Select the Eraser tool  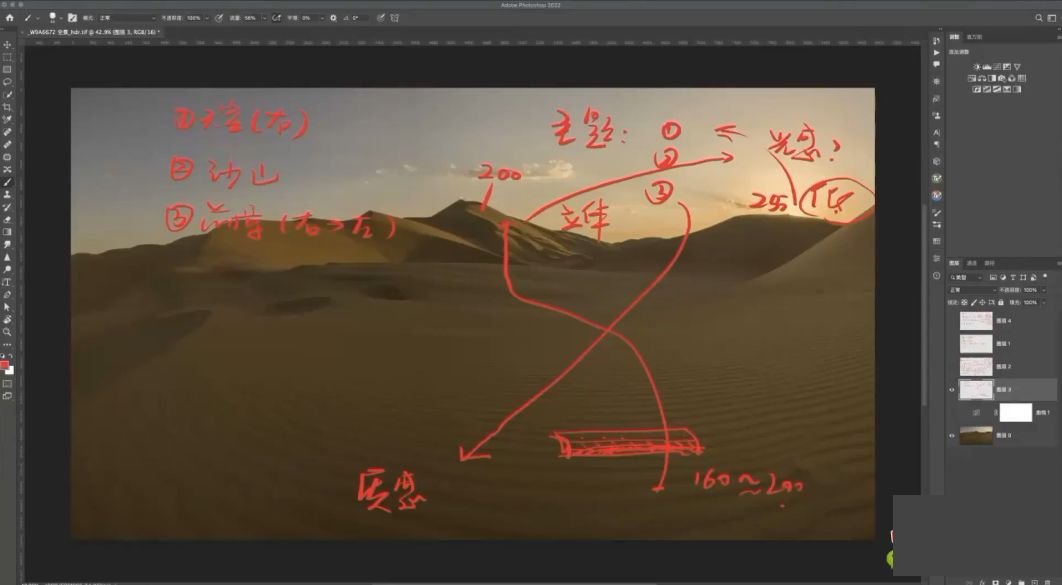7,219
